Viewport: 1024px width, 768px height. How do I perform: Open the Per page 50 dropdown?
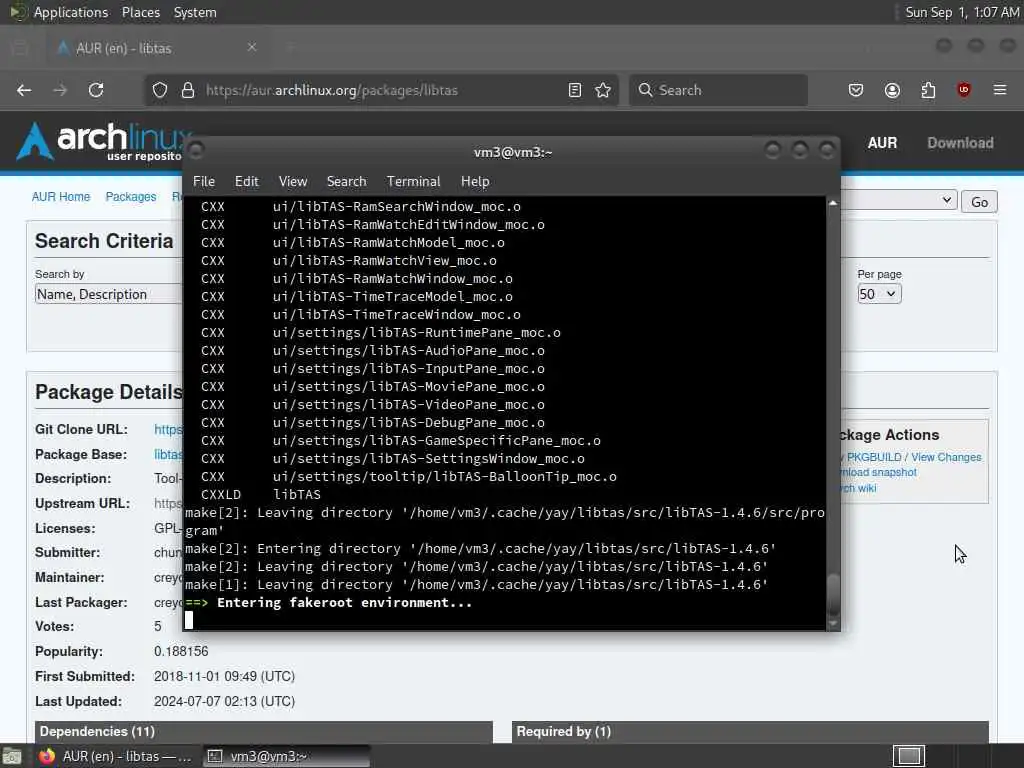point(879,294)
